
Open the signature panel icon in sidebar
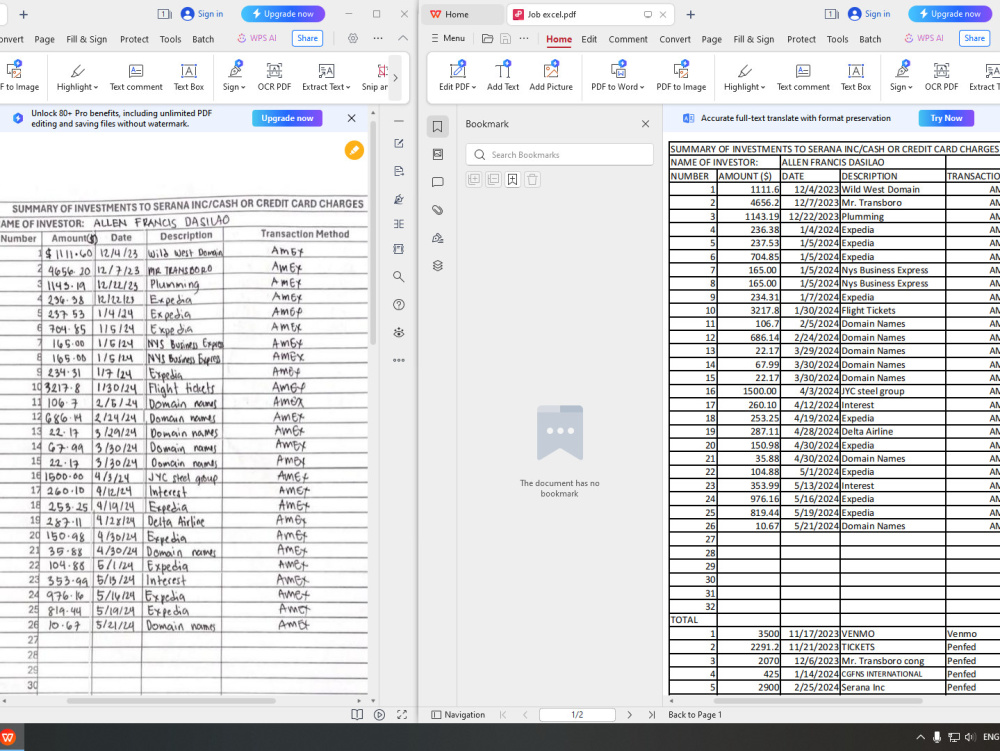[438, 238]
